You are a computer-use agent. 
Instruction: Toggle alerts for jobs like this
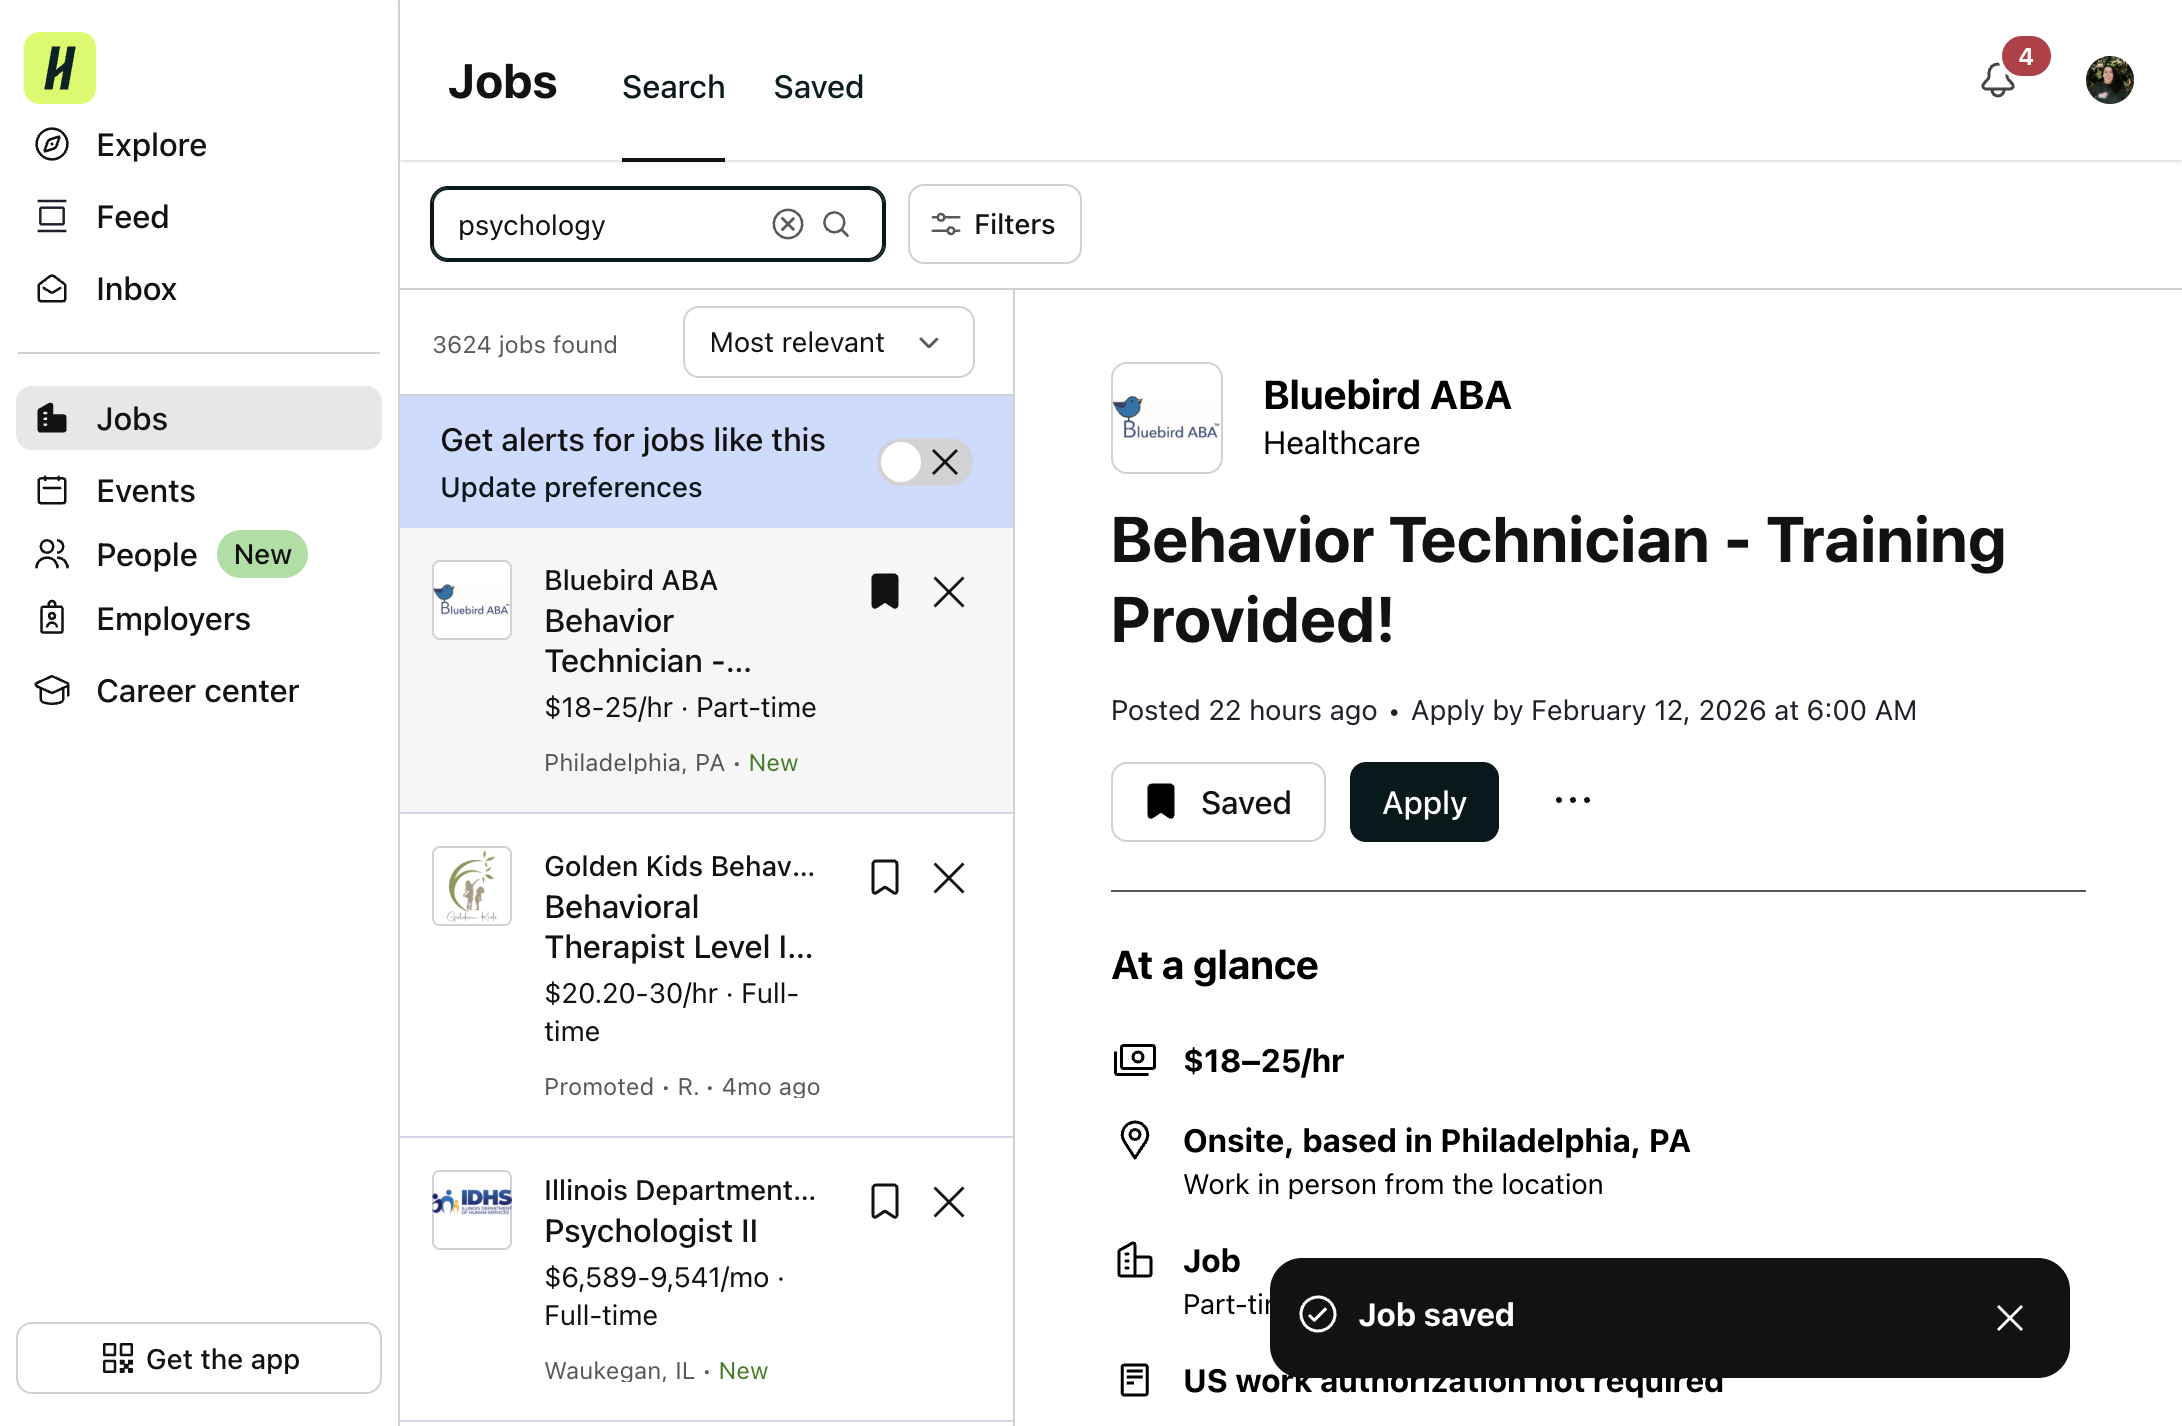[x=925, y=462]
